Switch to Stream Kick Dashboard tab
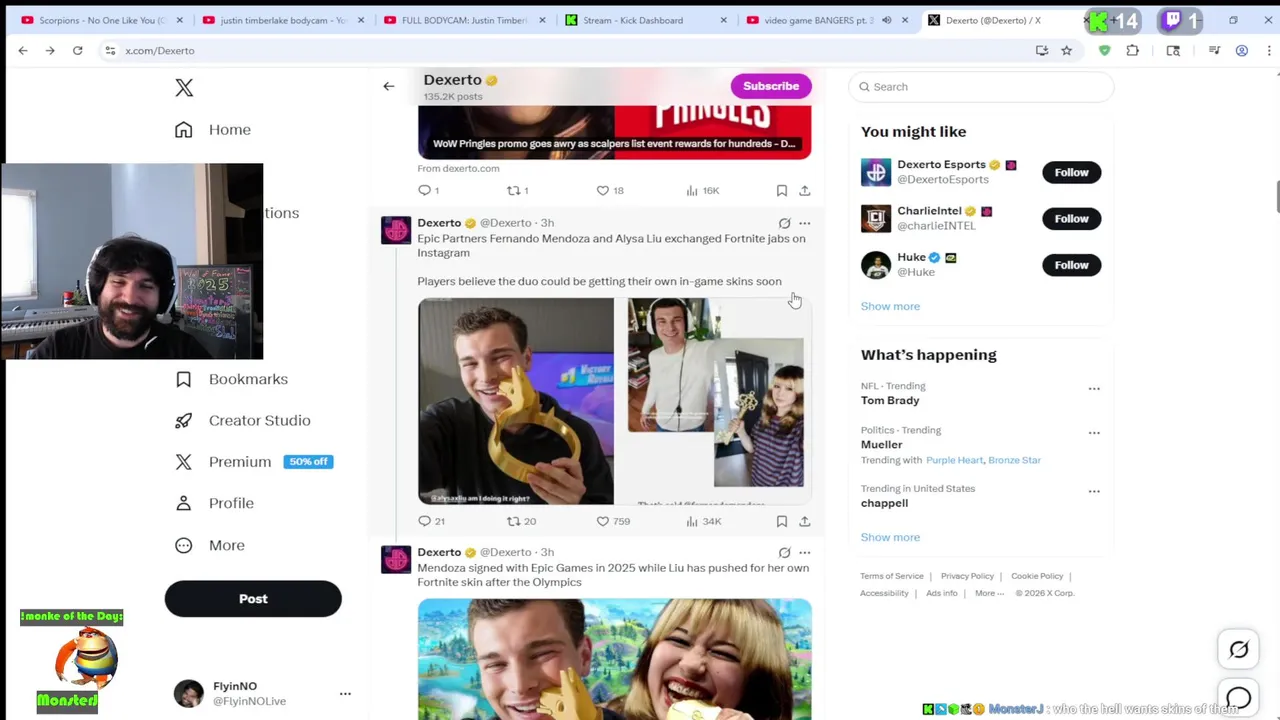This screenshot has width=1280, height=720. (647, 20)
